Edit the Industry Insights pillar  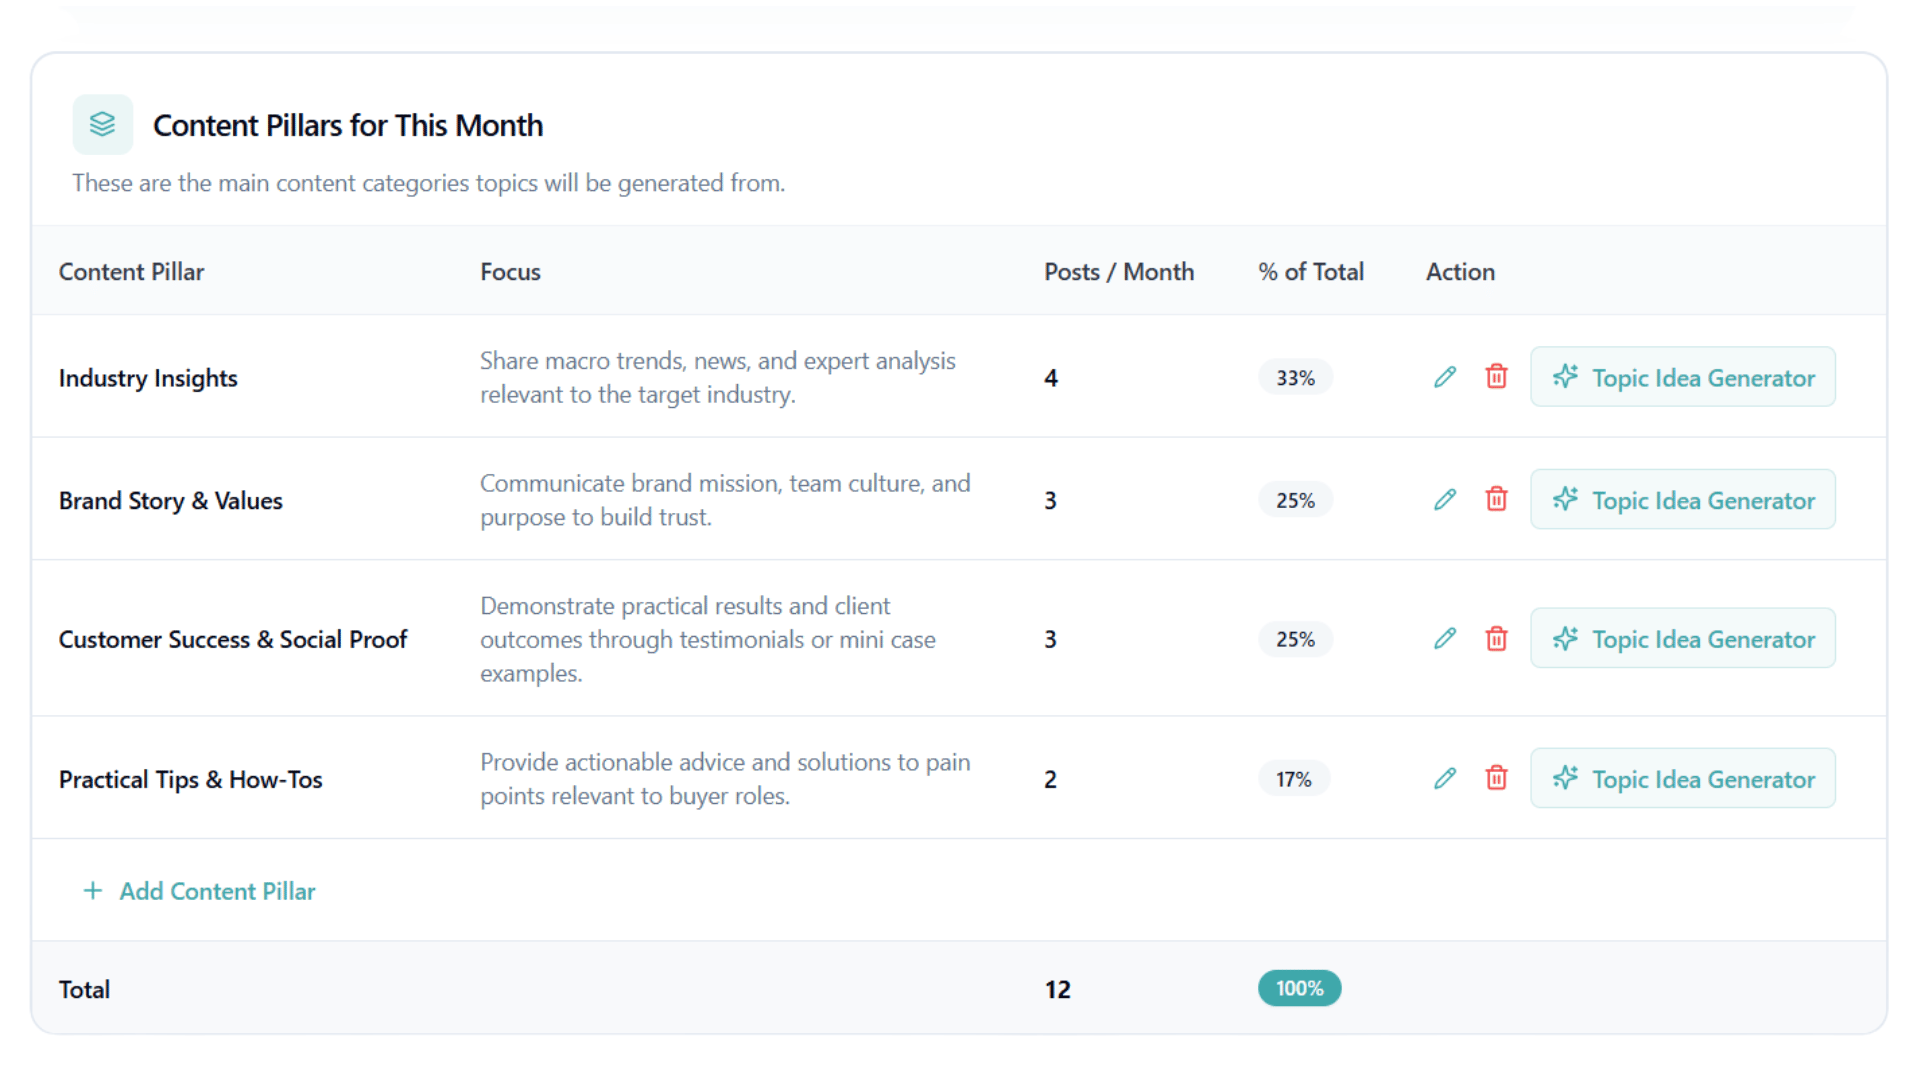[1445, 377]
